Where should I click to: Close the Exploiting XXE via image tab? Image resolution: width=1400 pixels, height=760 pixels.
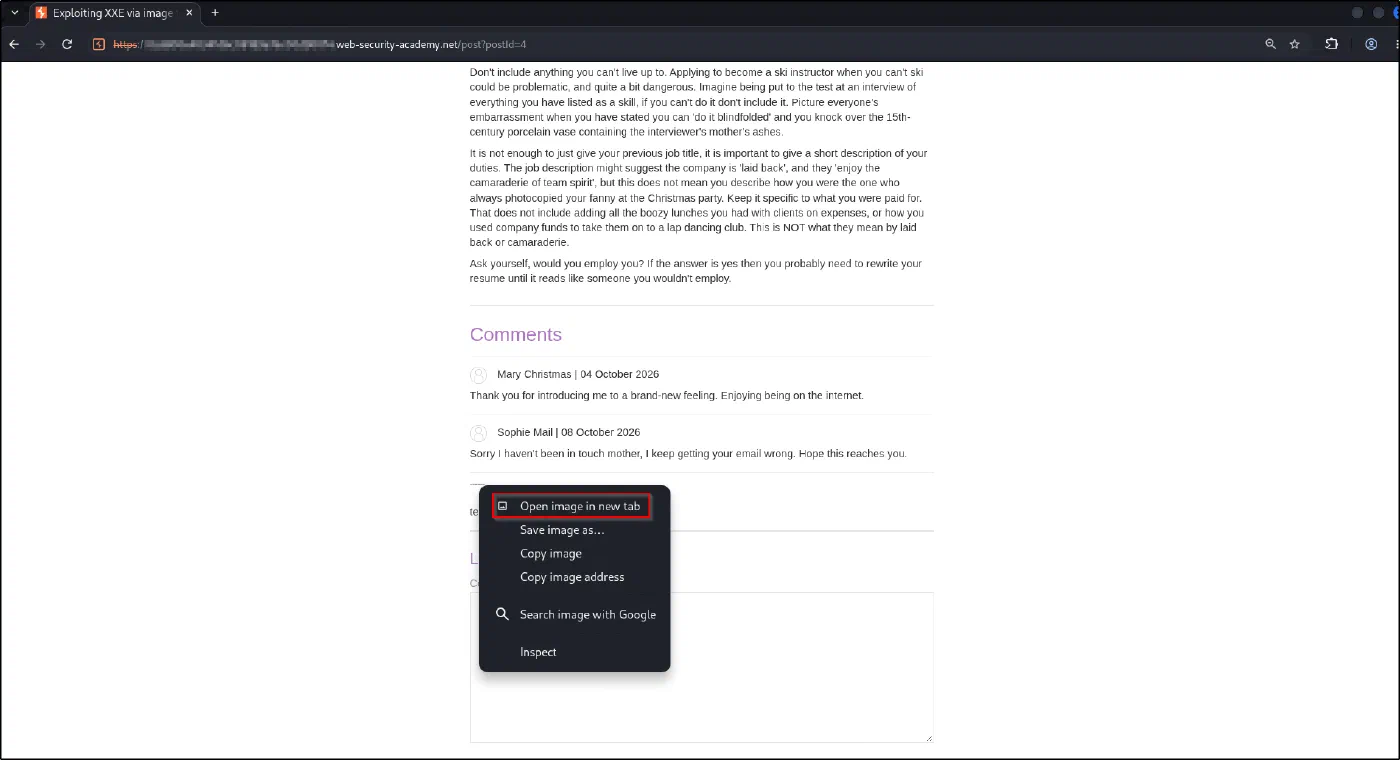(190, 13)
